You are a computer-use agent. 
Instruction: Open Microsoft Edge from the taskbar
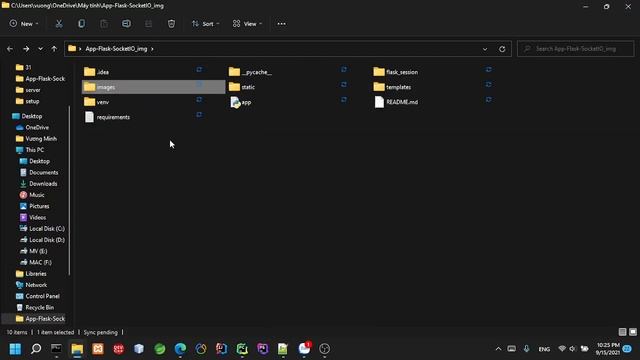180,349
